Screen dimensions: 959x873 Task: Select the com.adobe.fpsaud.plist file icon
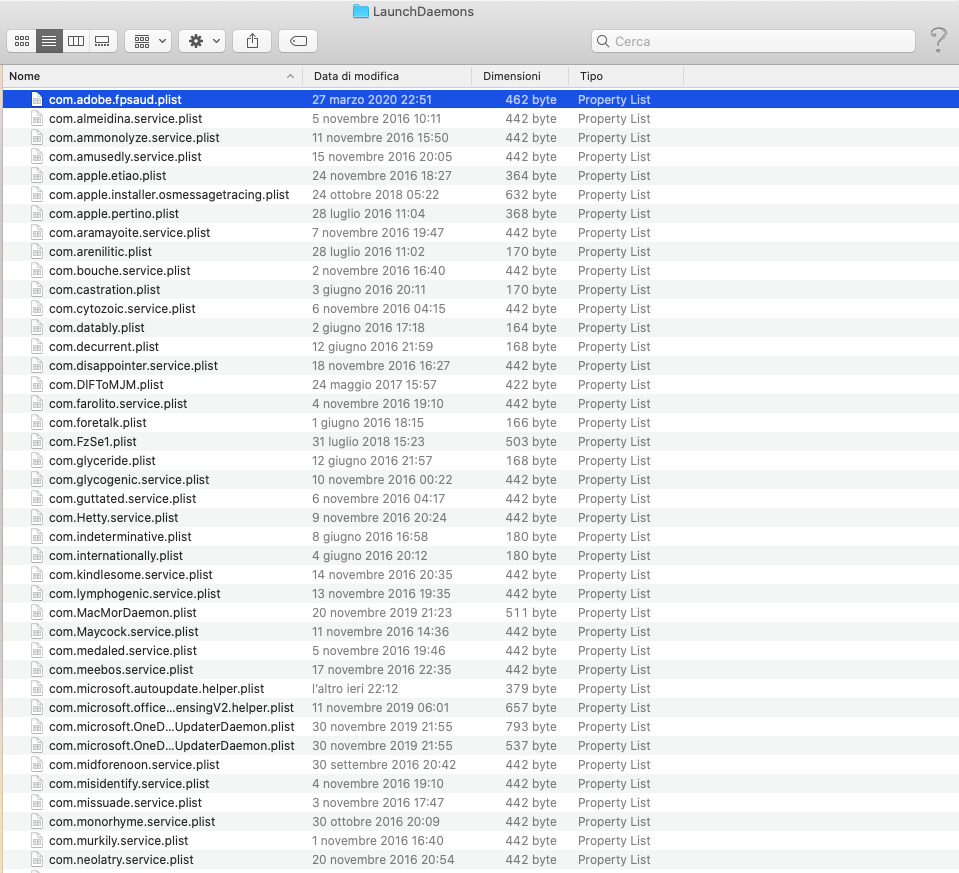coord(37,99)
